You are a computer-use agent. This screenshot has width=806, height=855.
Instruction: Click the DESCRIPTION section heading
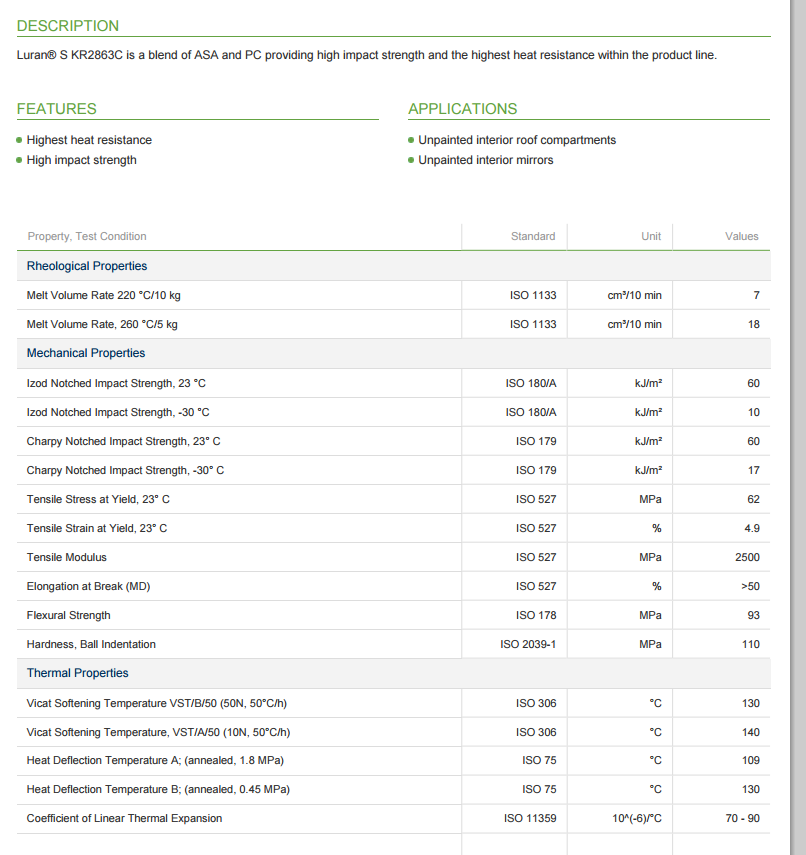(68, 26)
